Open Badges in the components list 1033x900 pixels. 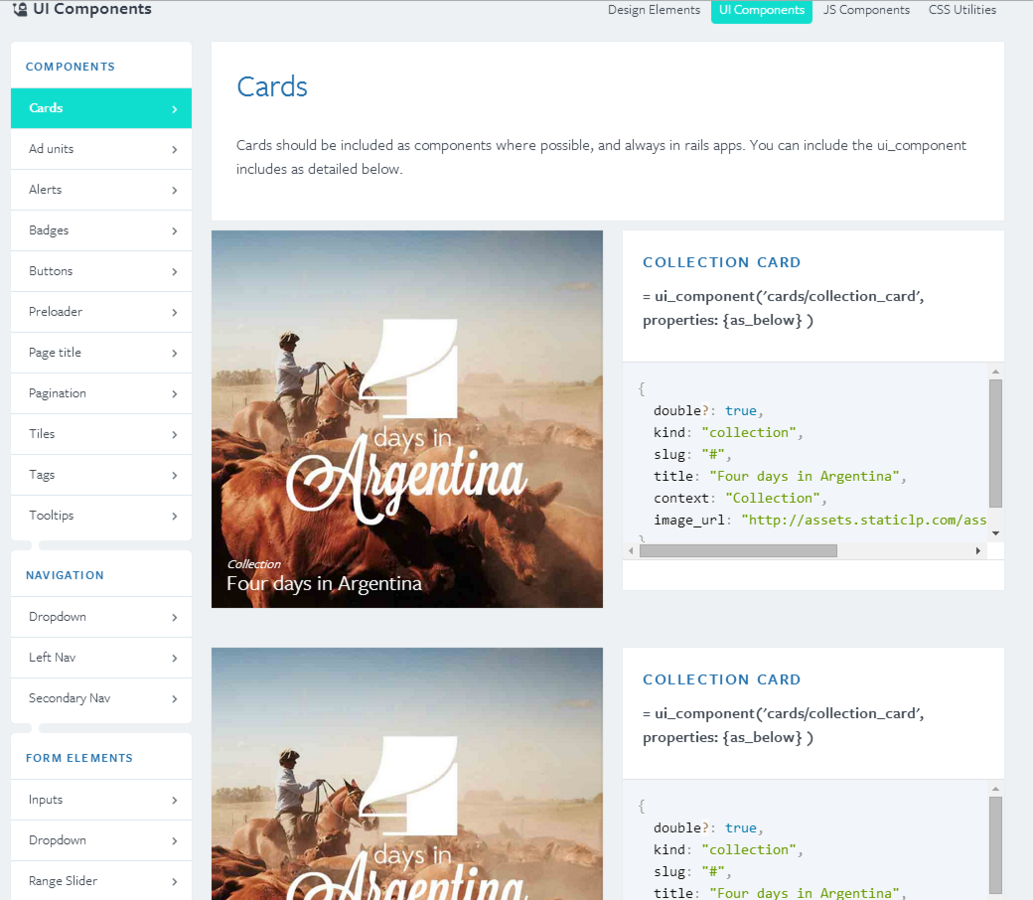[101, 231]
